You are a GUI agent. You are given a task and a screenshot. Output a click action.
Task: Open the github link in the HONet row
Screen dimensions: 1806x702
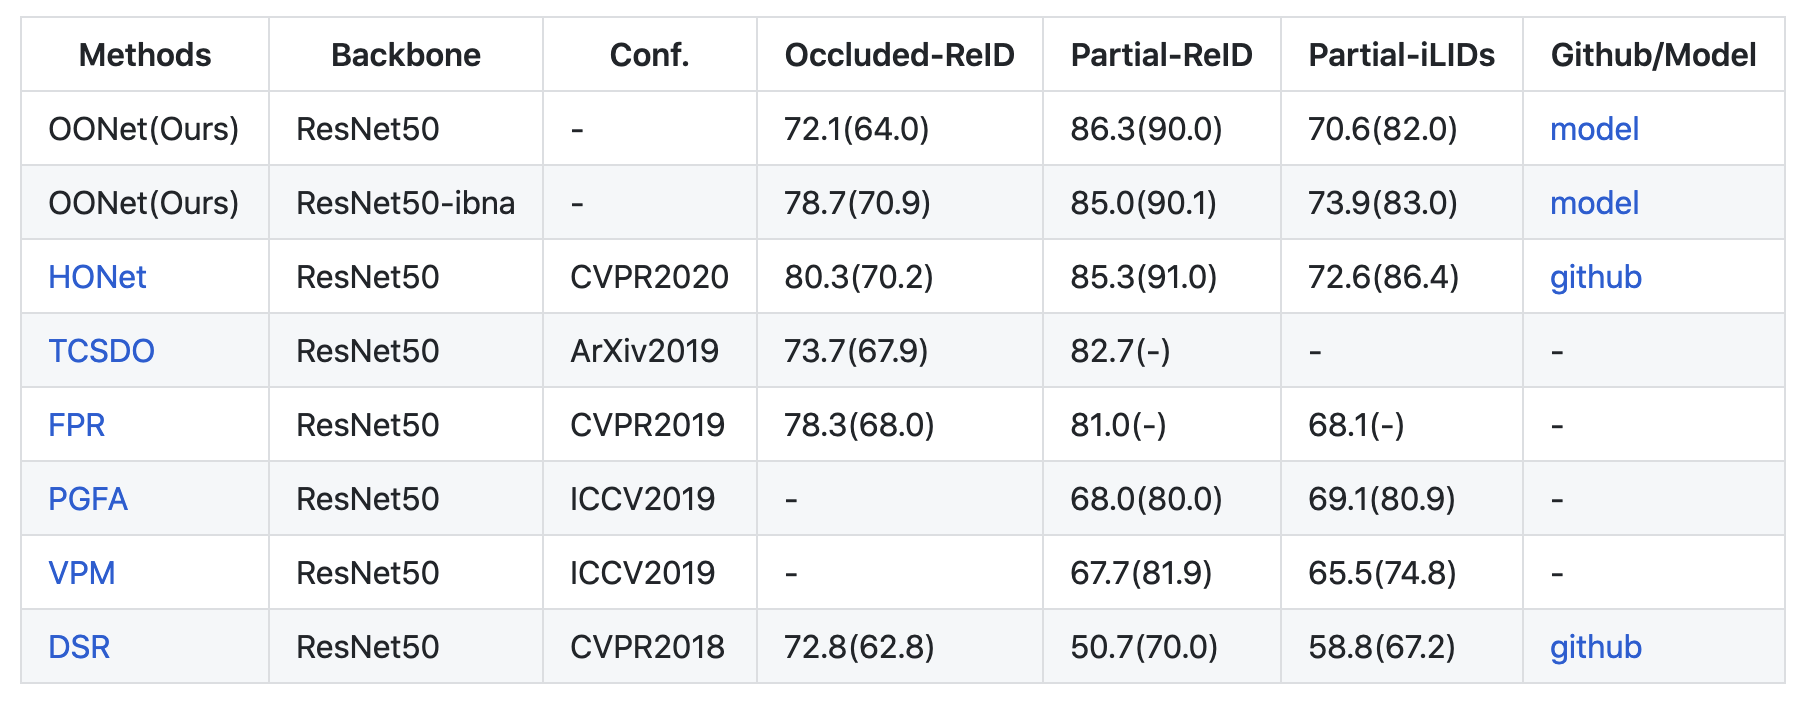[x=1595, y=277]
